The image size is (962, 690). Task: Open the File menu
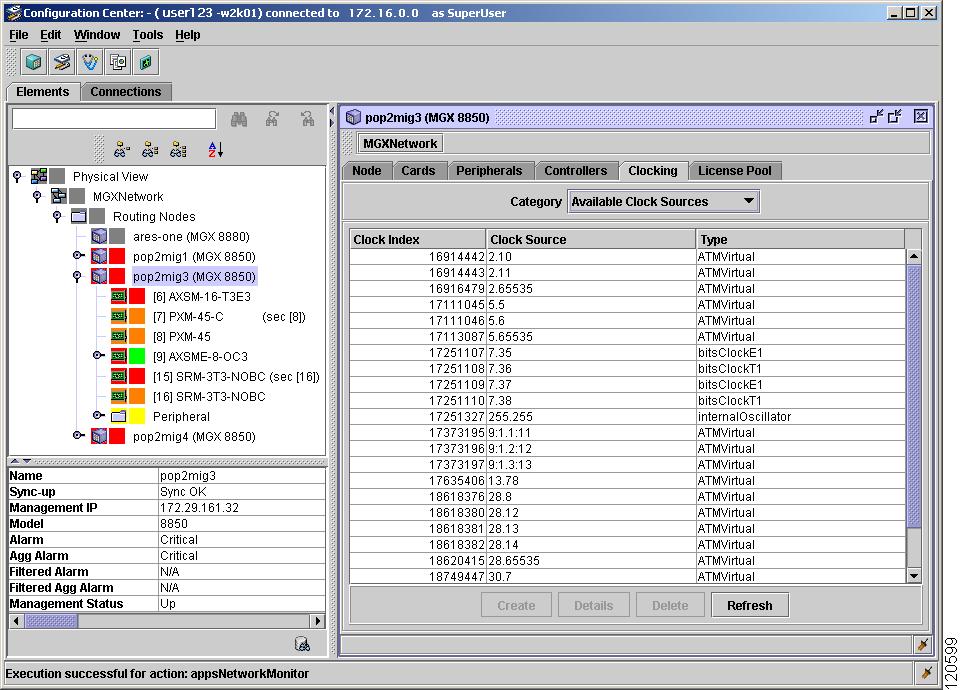[x=18, y=35]
